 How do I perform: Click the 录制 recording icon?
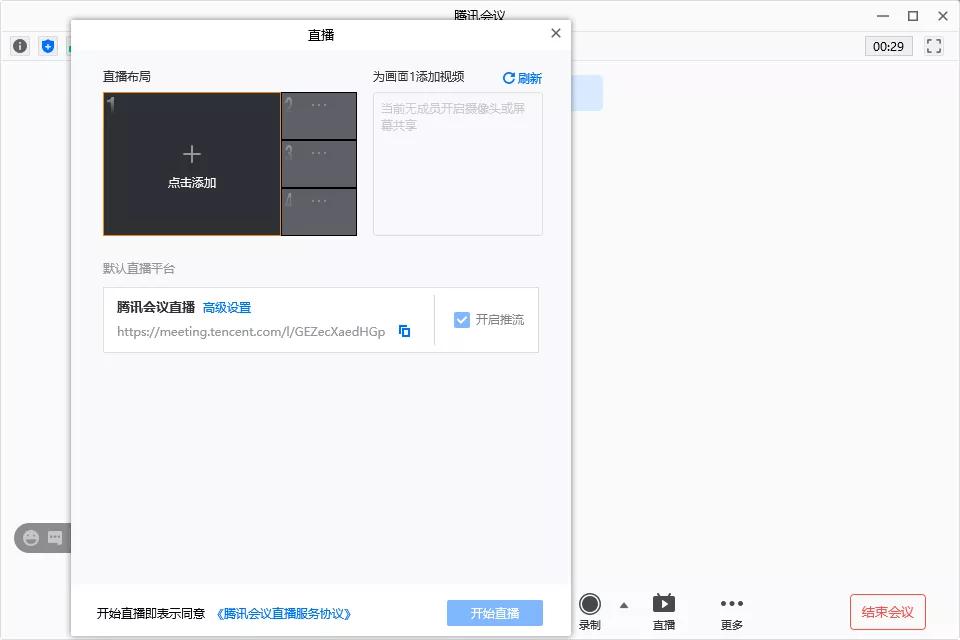(x=590, y=604)
